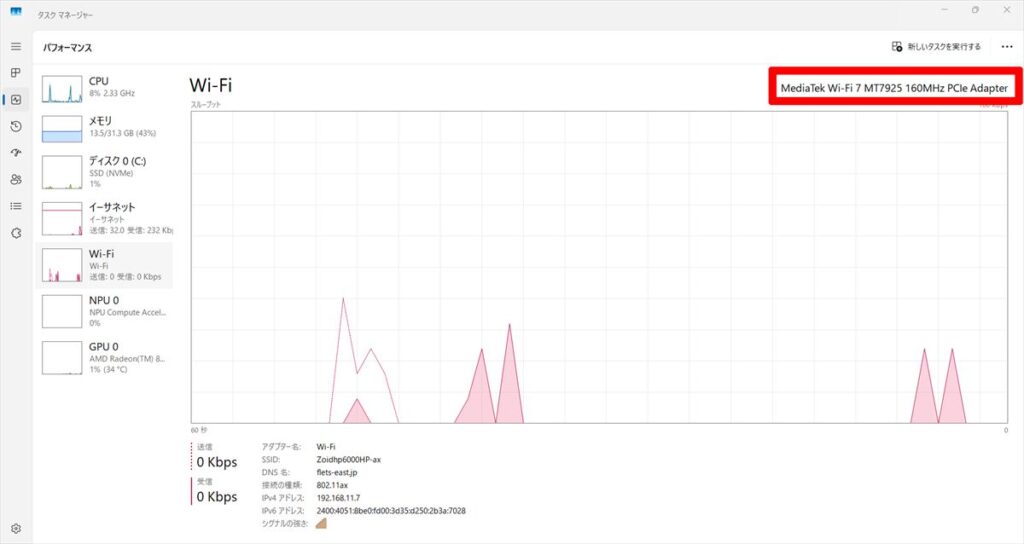The width and height of the screenshot is (1024, 544).
Task: Select イーサネット performance item
Action: (x=104, y=214)
